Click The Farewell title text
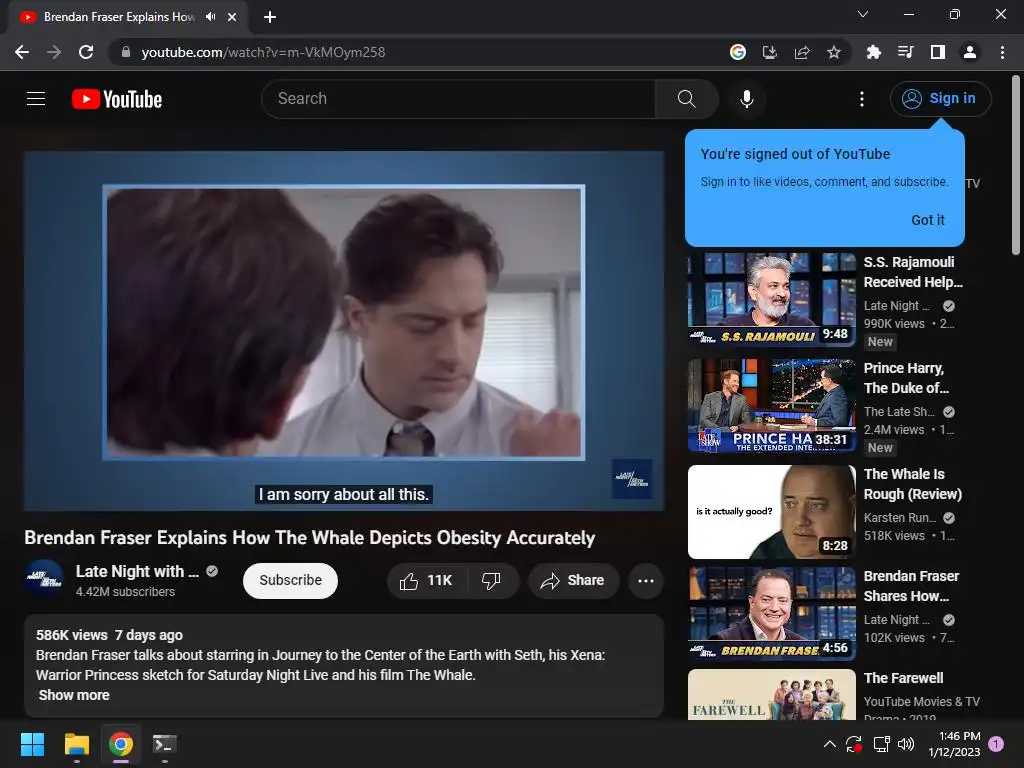The width and height of the screenshot is (1024, 768). (903, 678)
